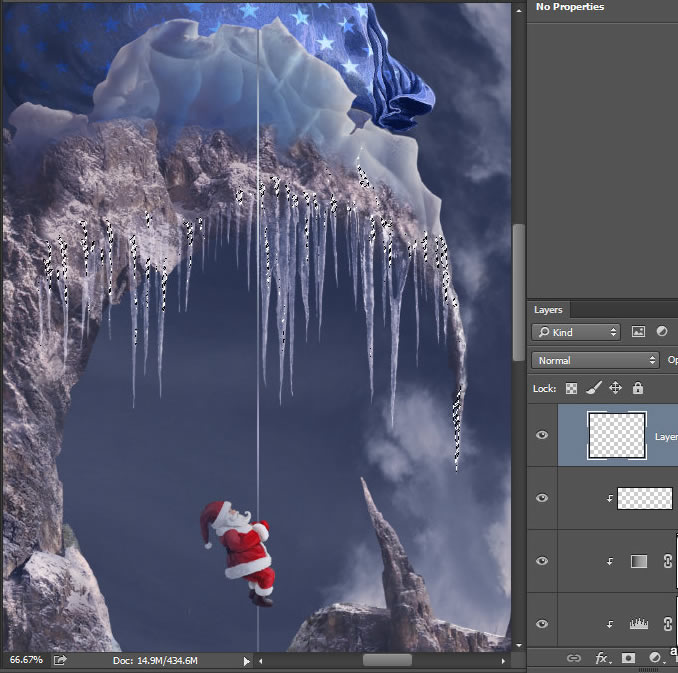Hide the Levels adjustment layer
Image resolution: width=678 pixels, height=673 pixels.
pos(542,624)
